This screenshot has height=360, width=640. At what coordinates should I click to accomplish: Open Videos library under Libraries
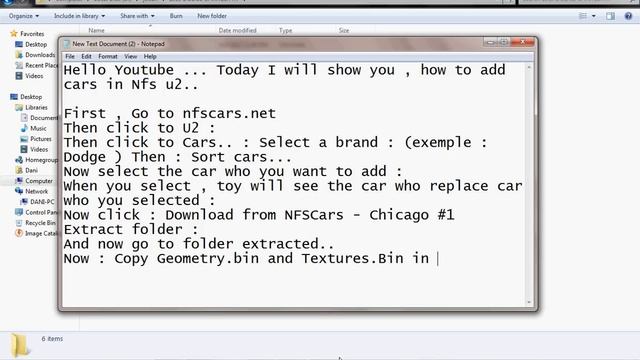(x=39, y=150)
